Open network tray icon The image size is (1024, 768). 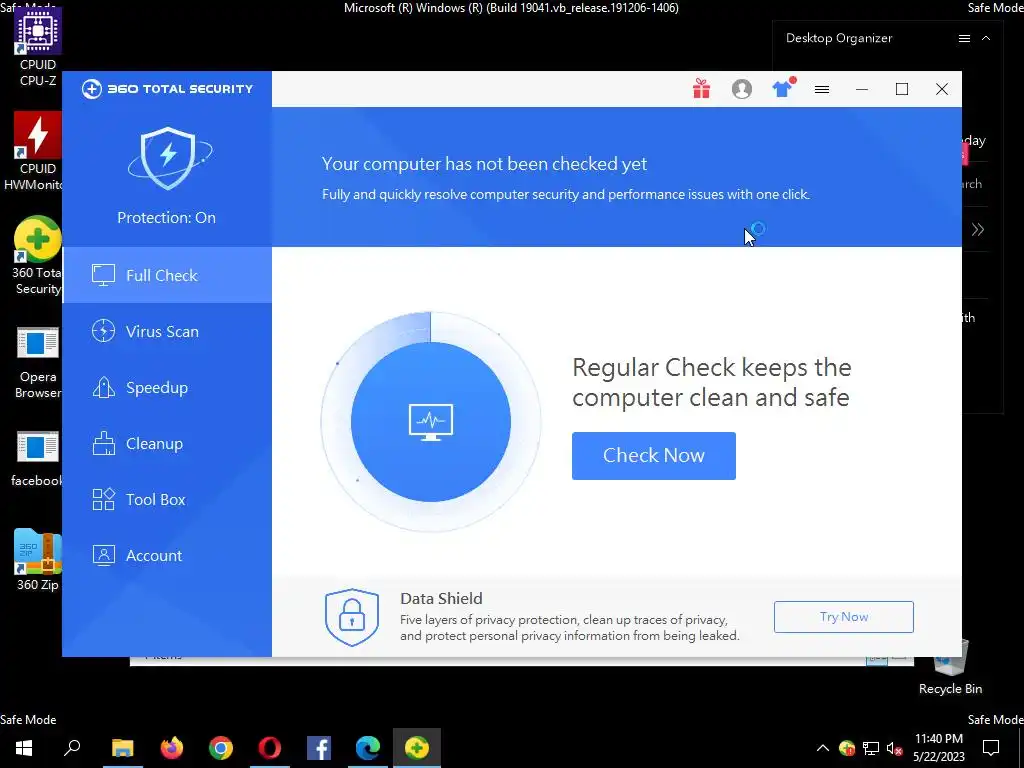click(871, 748)
